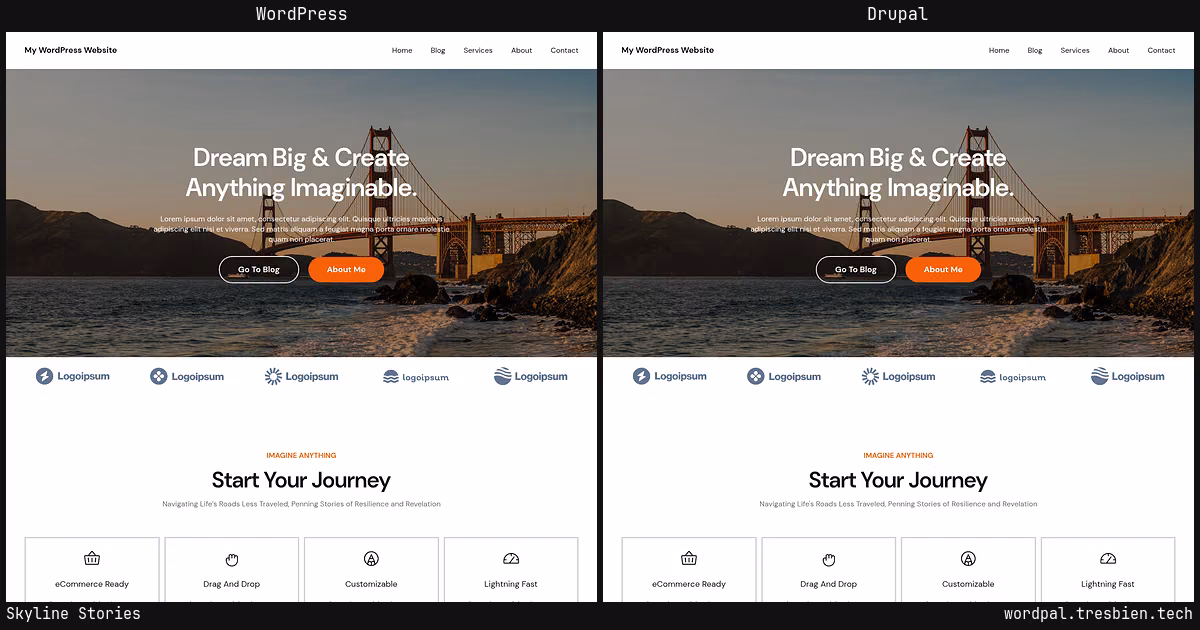Image resolution: width=1200 pixels, height=630 pixels.
Task: Click Customizable label in WordPress pane
Action: click(x=371, y=584)
